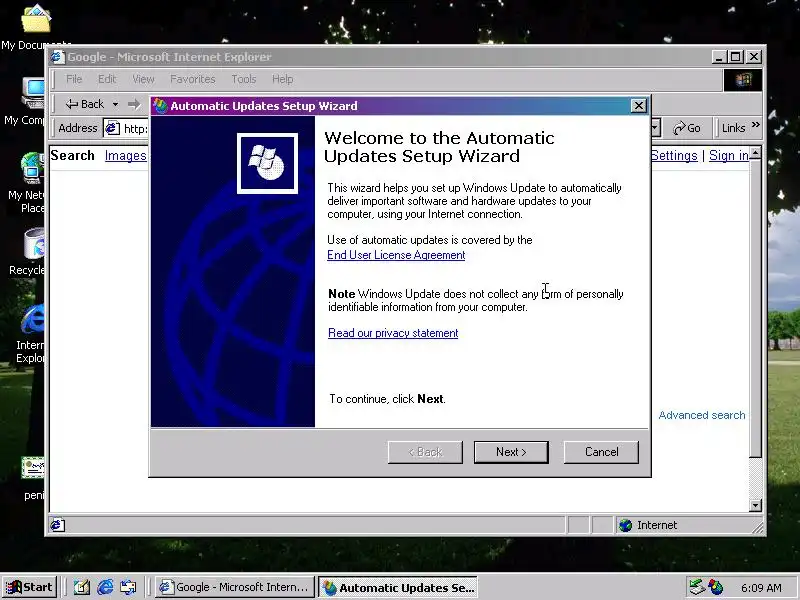Open the End User License Agreement link
This screenshot has width=800, height=600.
coord(396,255)
